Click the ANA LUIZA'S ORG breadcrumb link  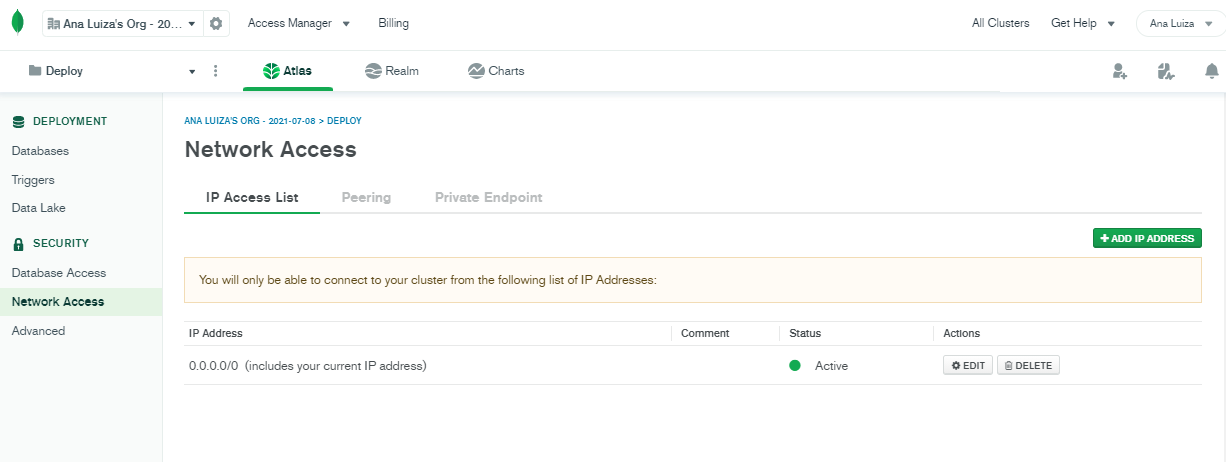point(251,121)
